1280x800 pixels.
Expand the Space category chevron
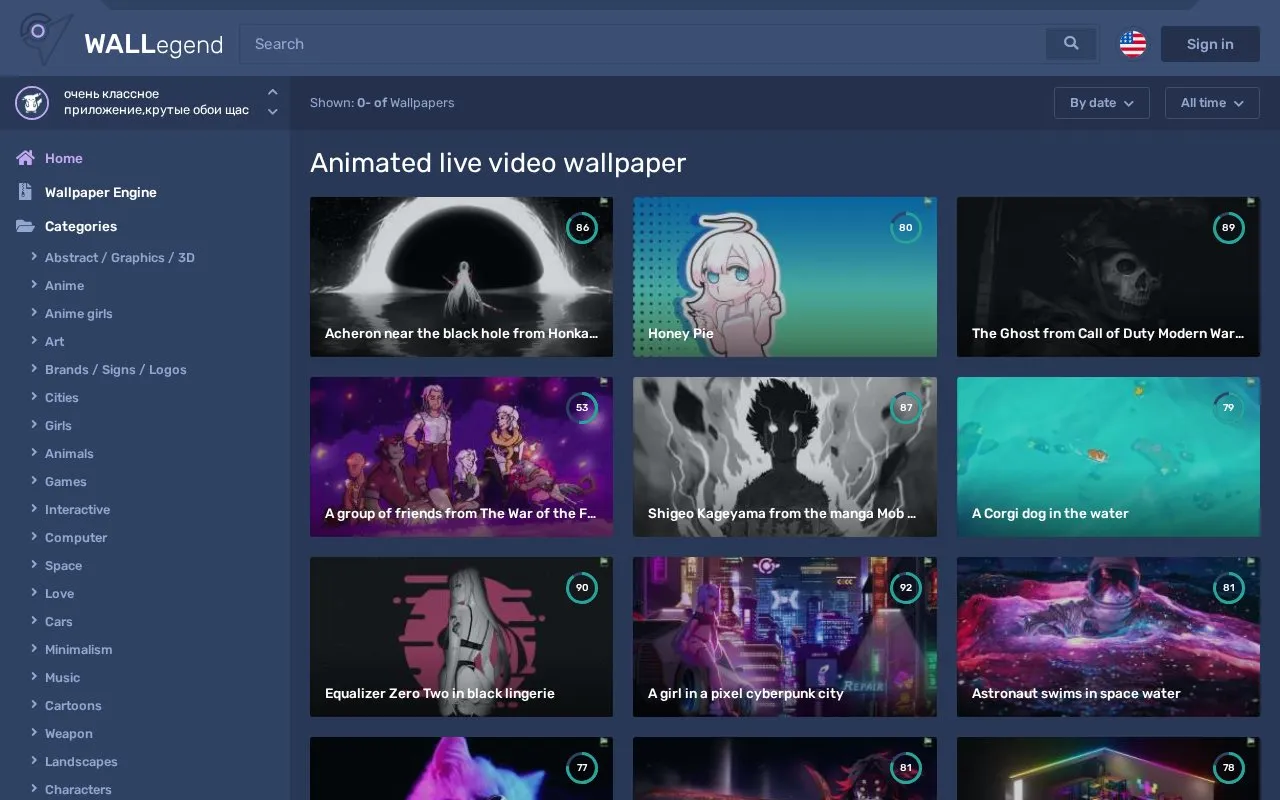coord(34,565)
